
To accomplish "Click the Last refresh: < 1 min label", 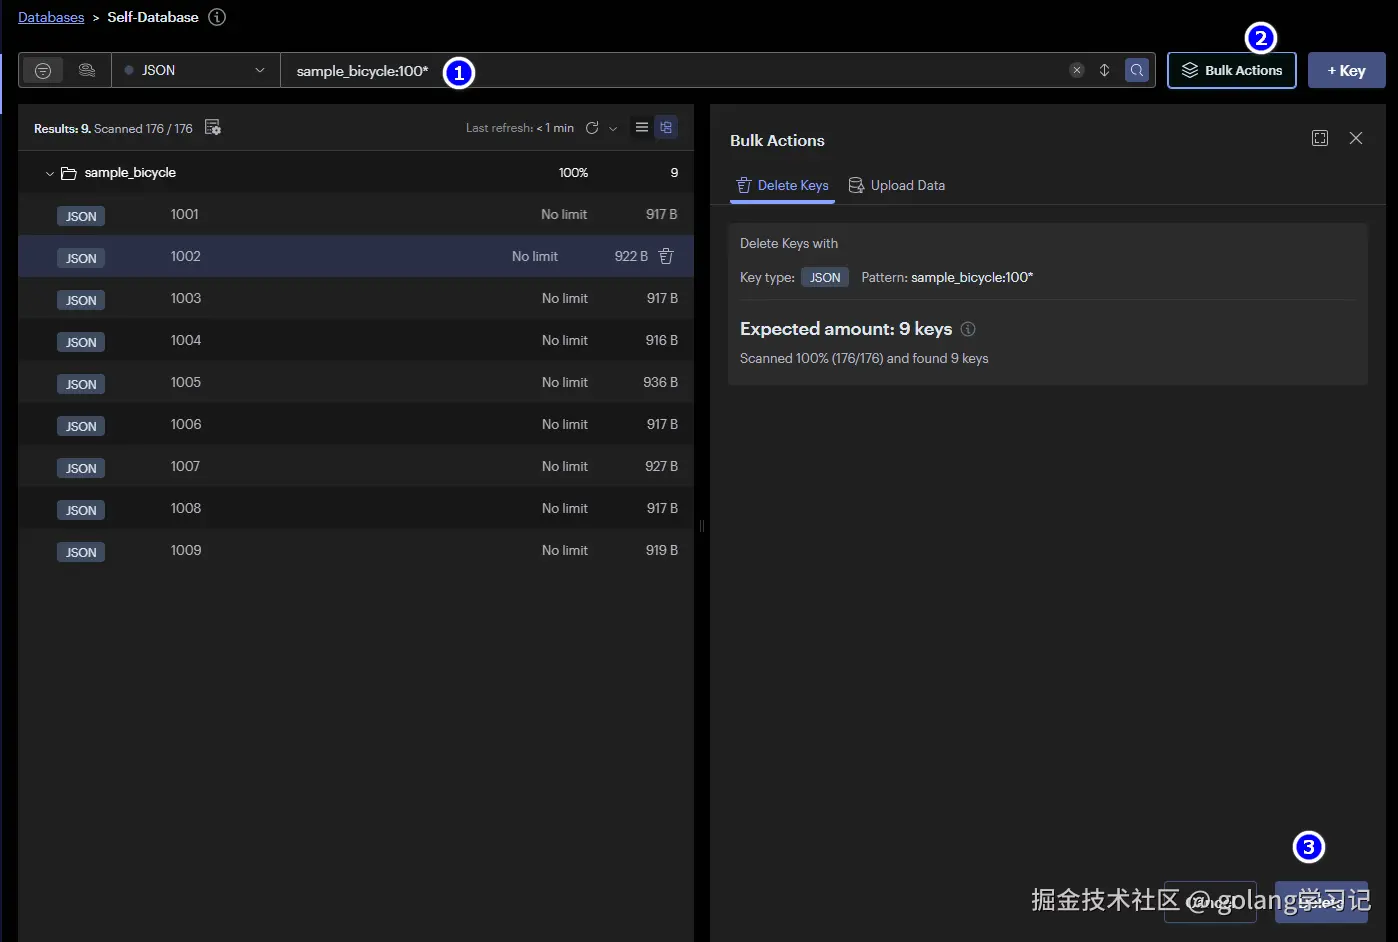I will pos(520,128).
